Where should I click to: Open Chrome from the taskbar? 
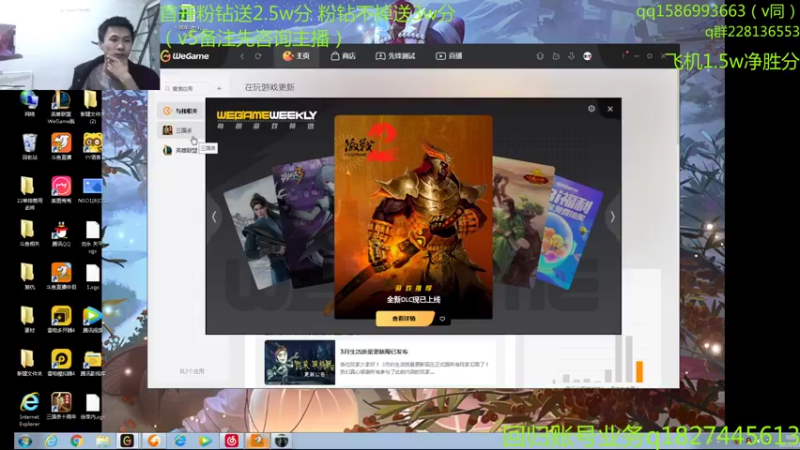(77, 441)
